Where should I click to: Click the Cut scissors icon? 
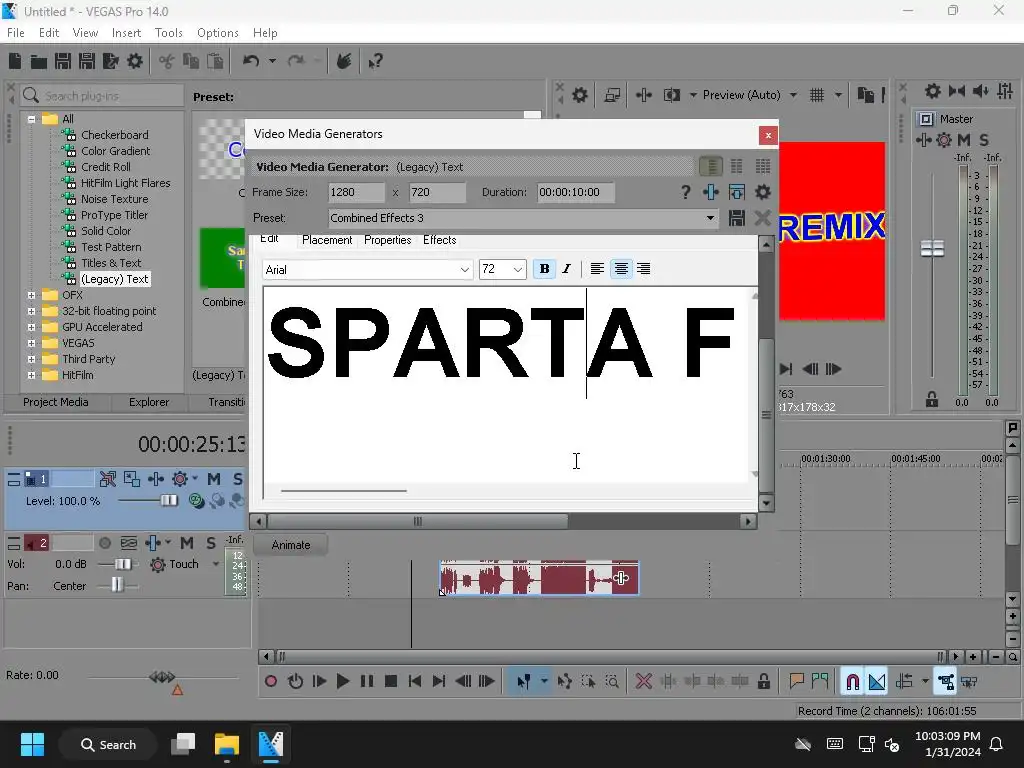[x=167, y=61]
